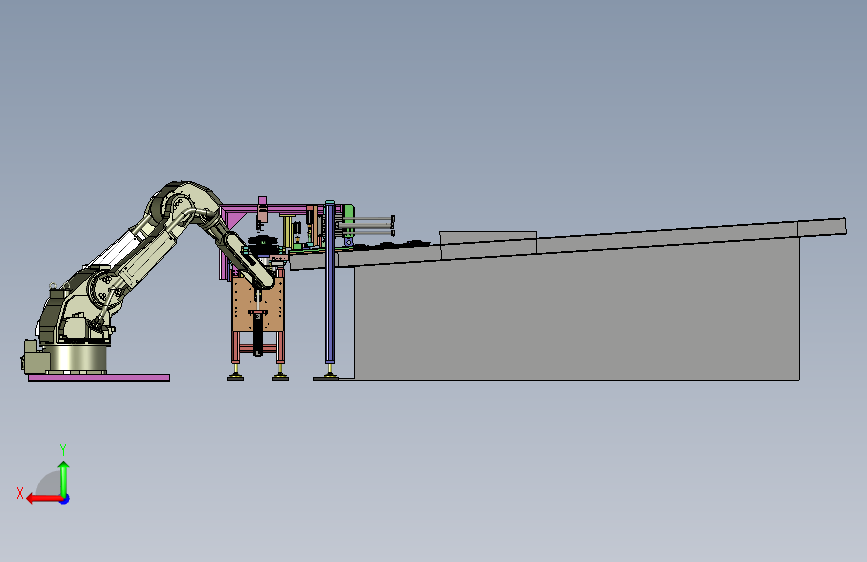
Task: Select the robot arm's cylindrical base
Action: pyautogui.click(x=79, y=358)
